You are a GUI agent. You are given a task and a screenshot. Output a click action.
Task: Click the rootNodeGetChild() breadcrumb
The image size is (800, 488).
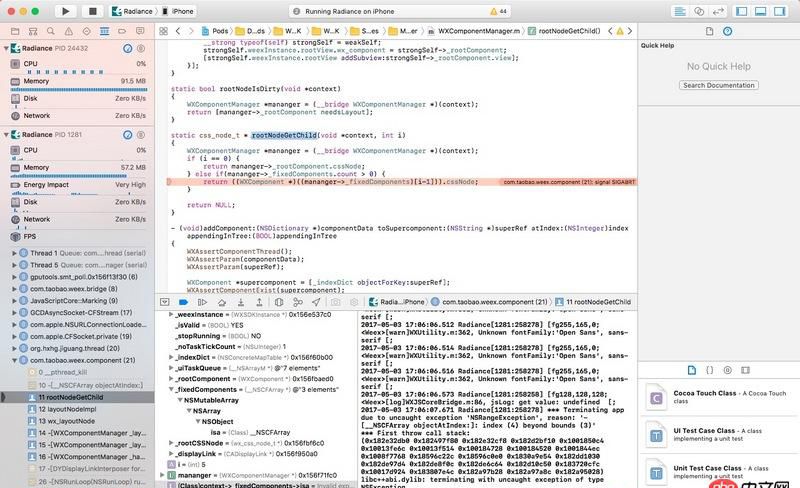pos(564,31)
